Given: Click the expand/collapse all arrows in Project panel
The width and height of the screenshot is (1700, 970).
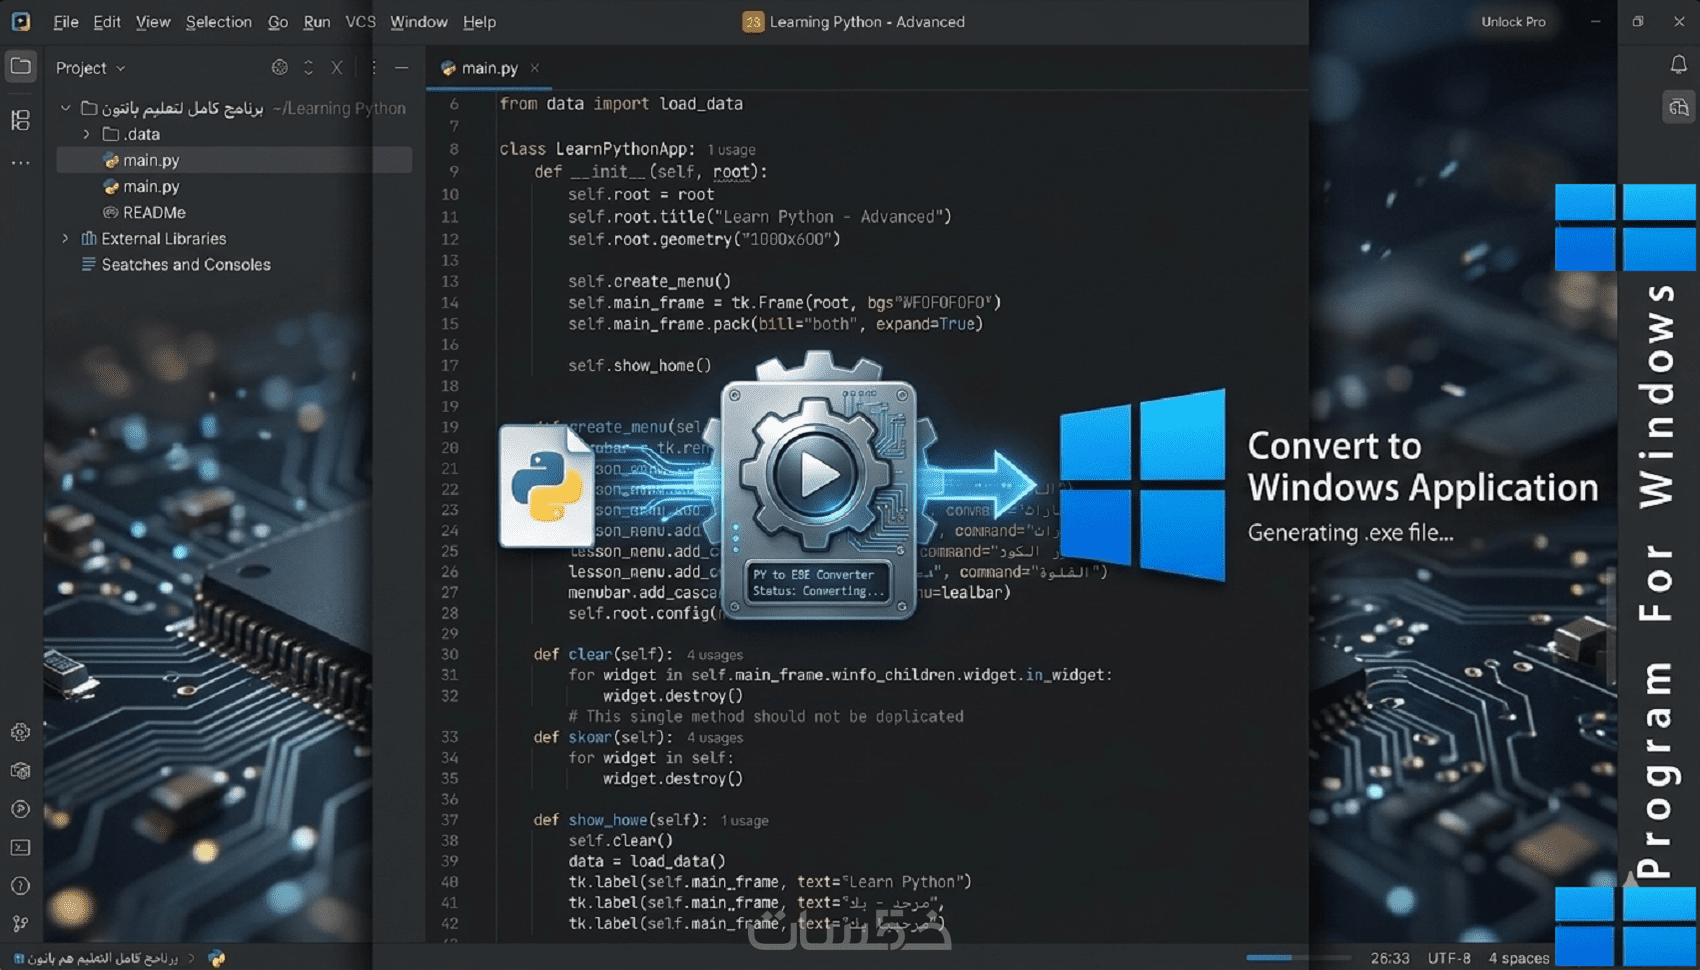Looking at the screenshot, I should tap(308, 68).
